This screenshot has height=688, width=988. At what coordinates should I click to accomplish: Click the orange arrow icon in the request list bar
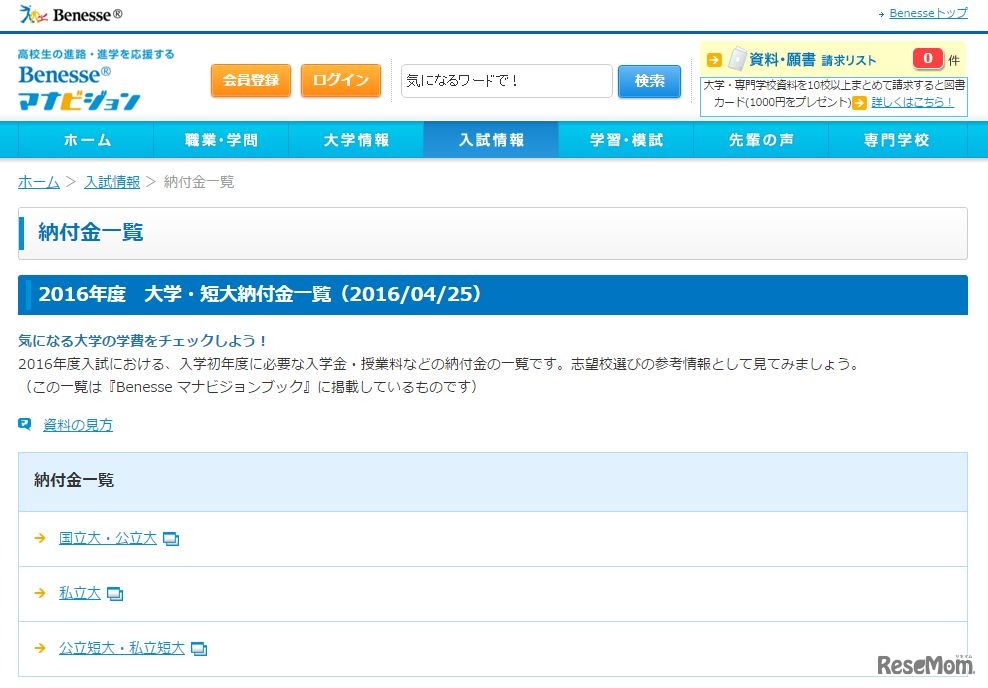[x=713, y=58]
